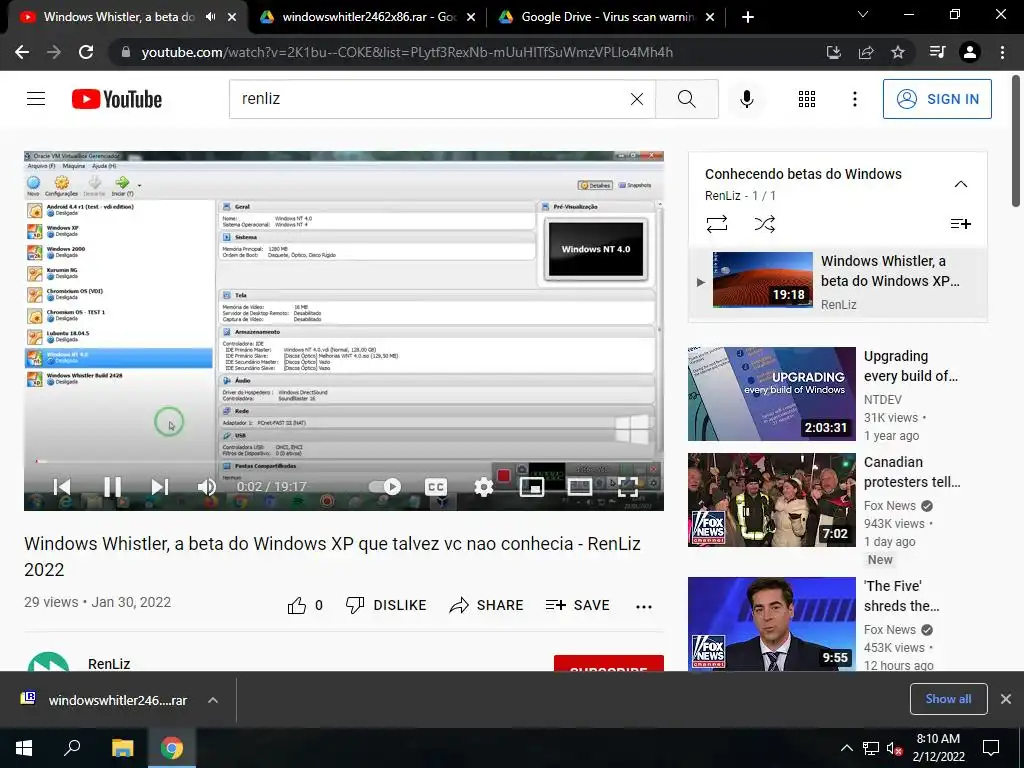Select the Windows Whistler YouTube tab
The image size is (1024, 768).
[119, 17]
